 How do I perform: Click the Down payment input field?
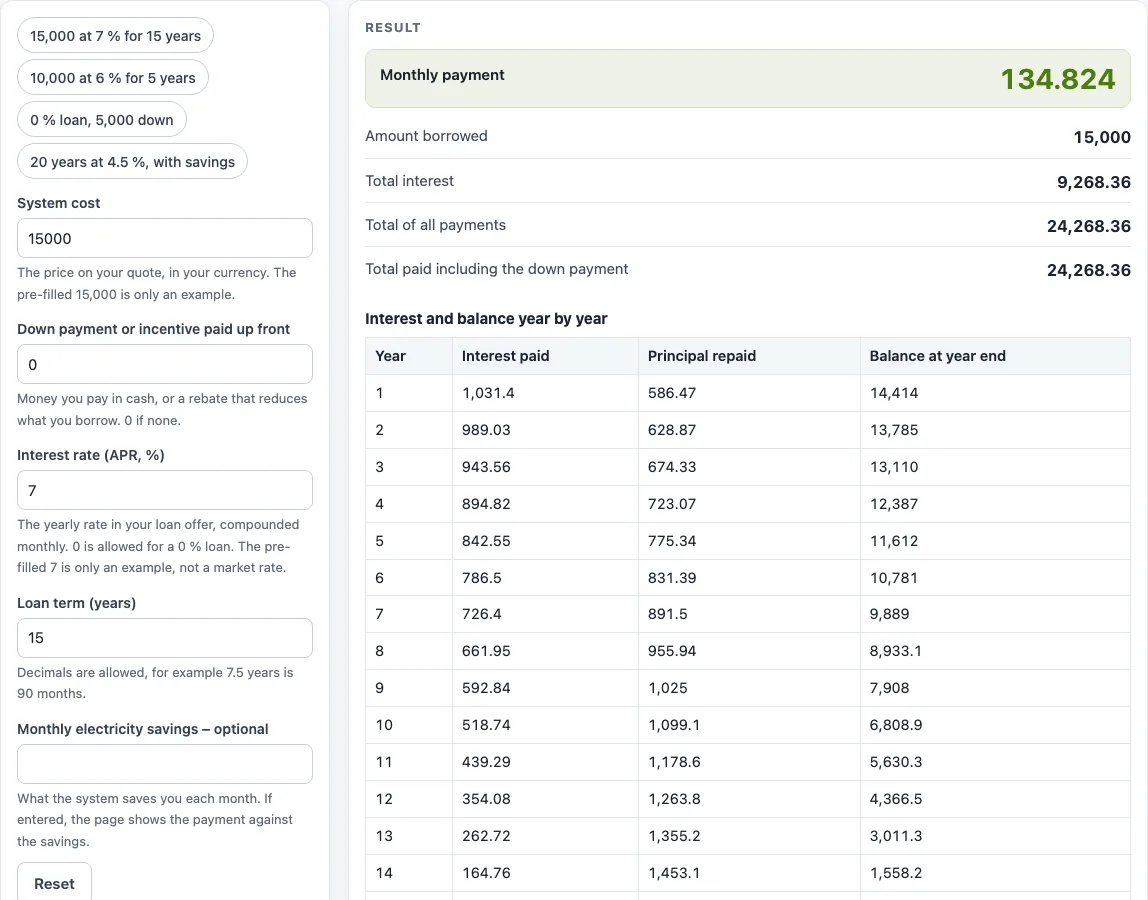(x=165, y=364)
